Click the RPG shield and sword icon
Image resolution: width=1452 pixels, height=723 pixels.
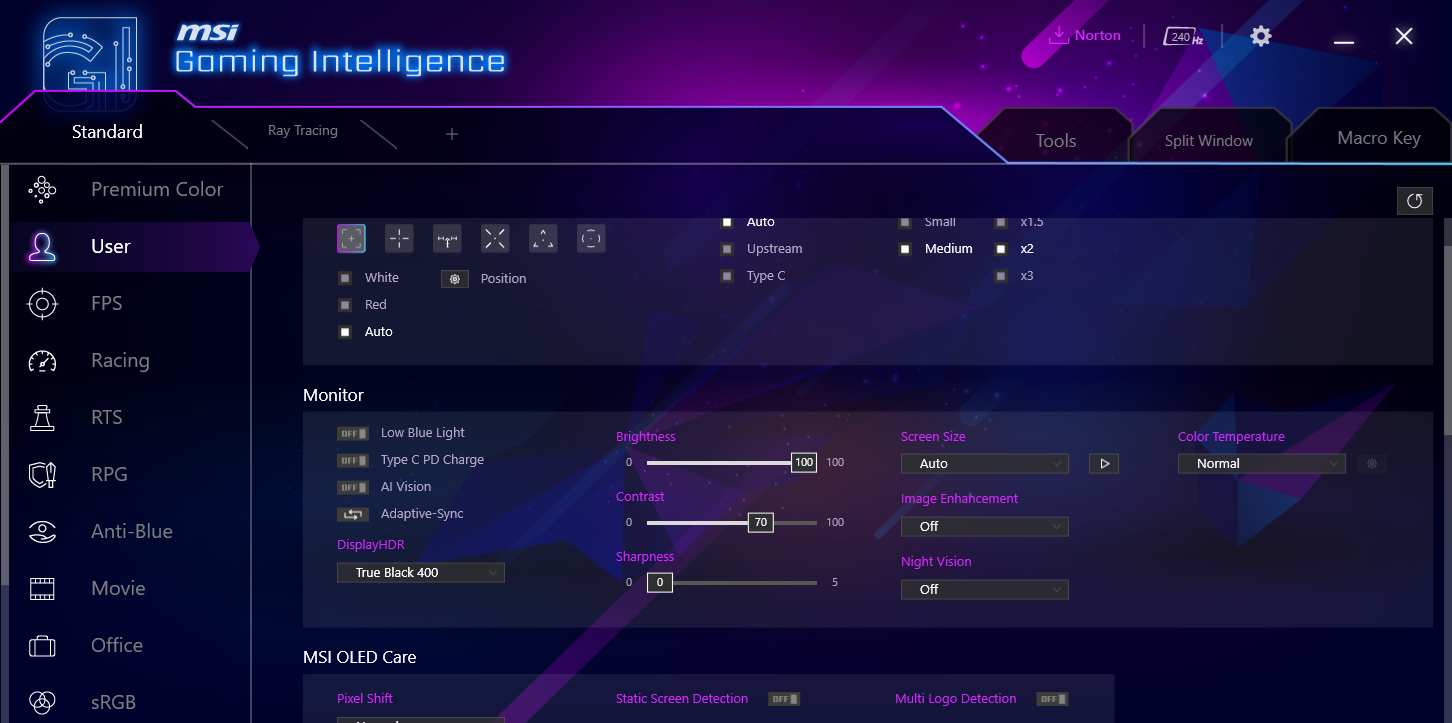[x=42, y=474]
